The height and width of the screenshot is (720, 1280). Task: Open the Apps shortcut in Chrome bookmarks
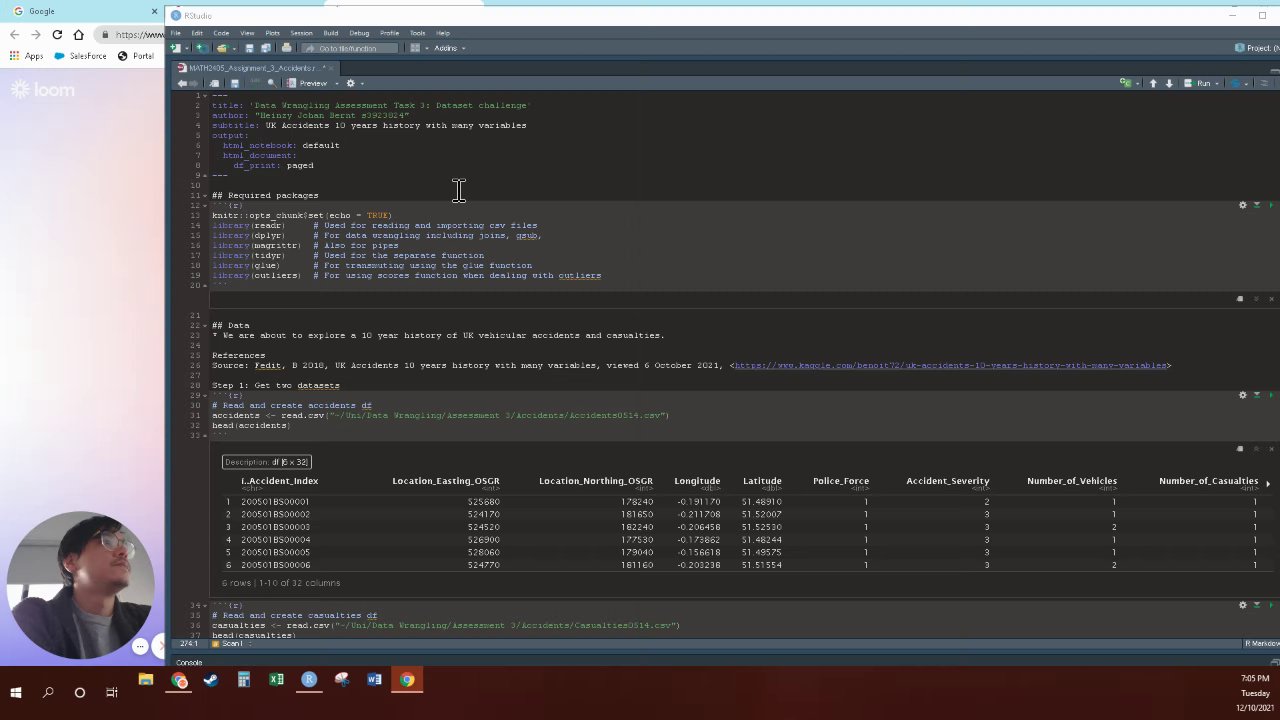(x=27, y=56)
